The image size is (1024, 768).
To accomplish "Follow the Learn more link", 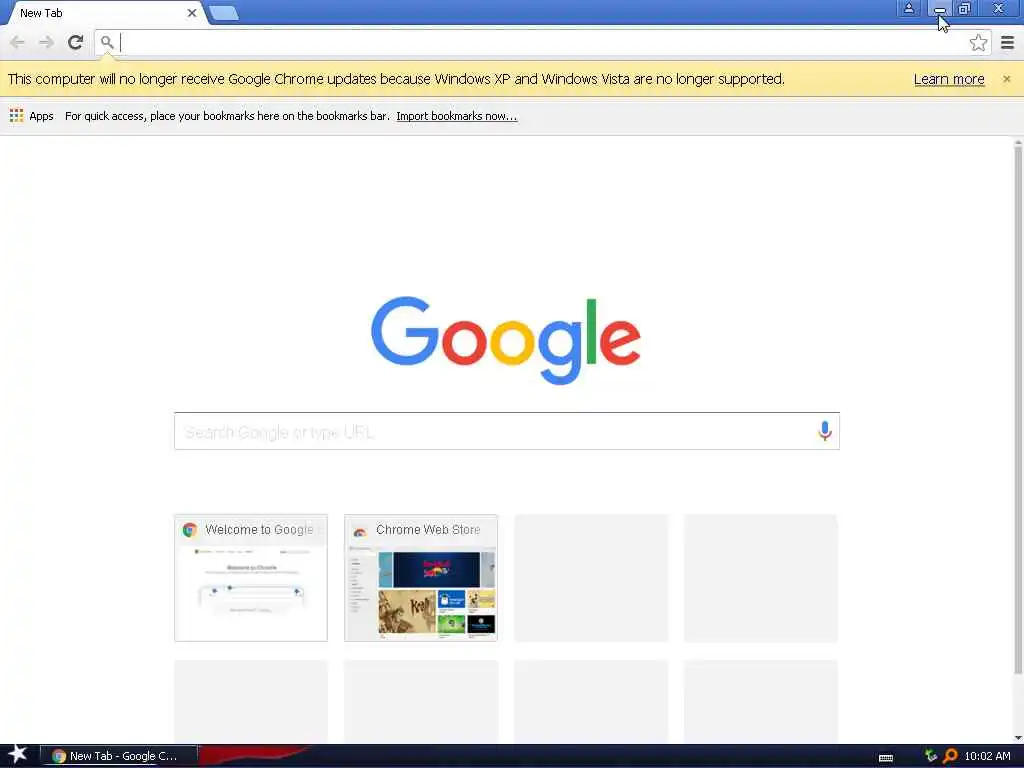I will pyautogui.click(x=949, y=79).
